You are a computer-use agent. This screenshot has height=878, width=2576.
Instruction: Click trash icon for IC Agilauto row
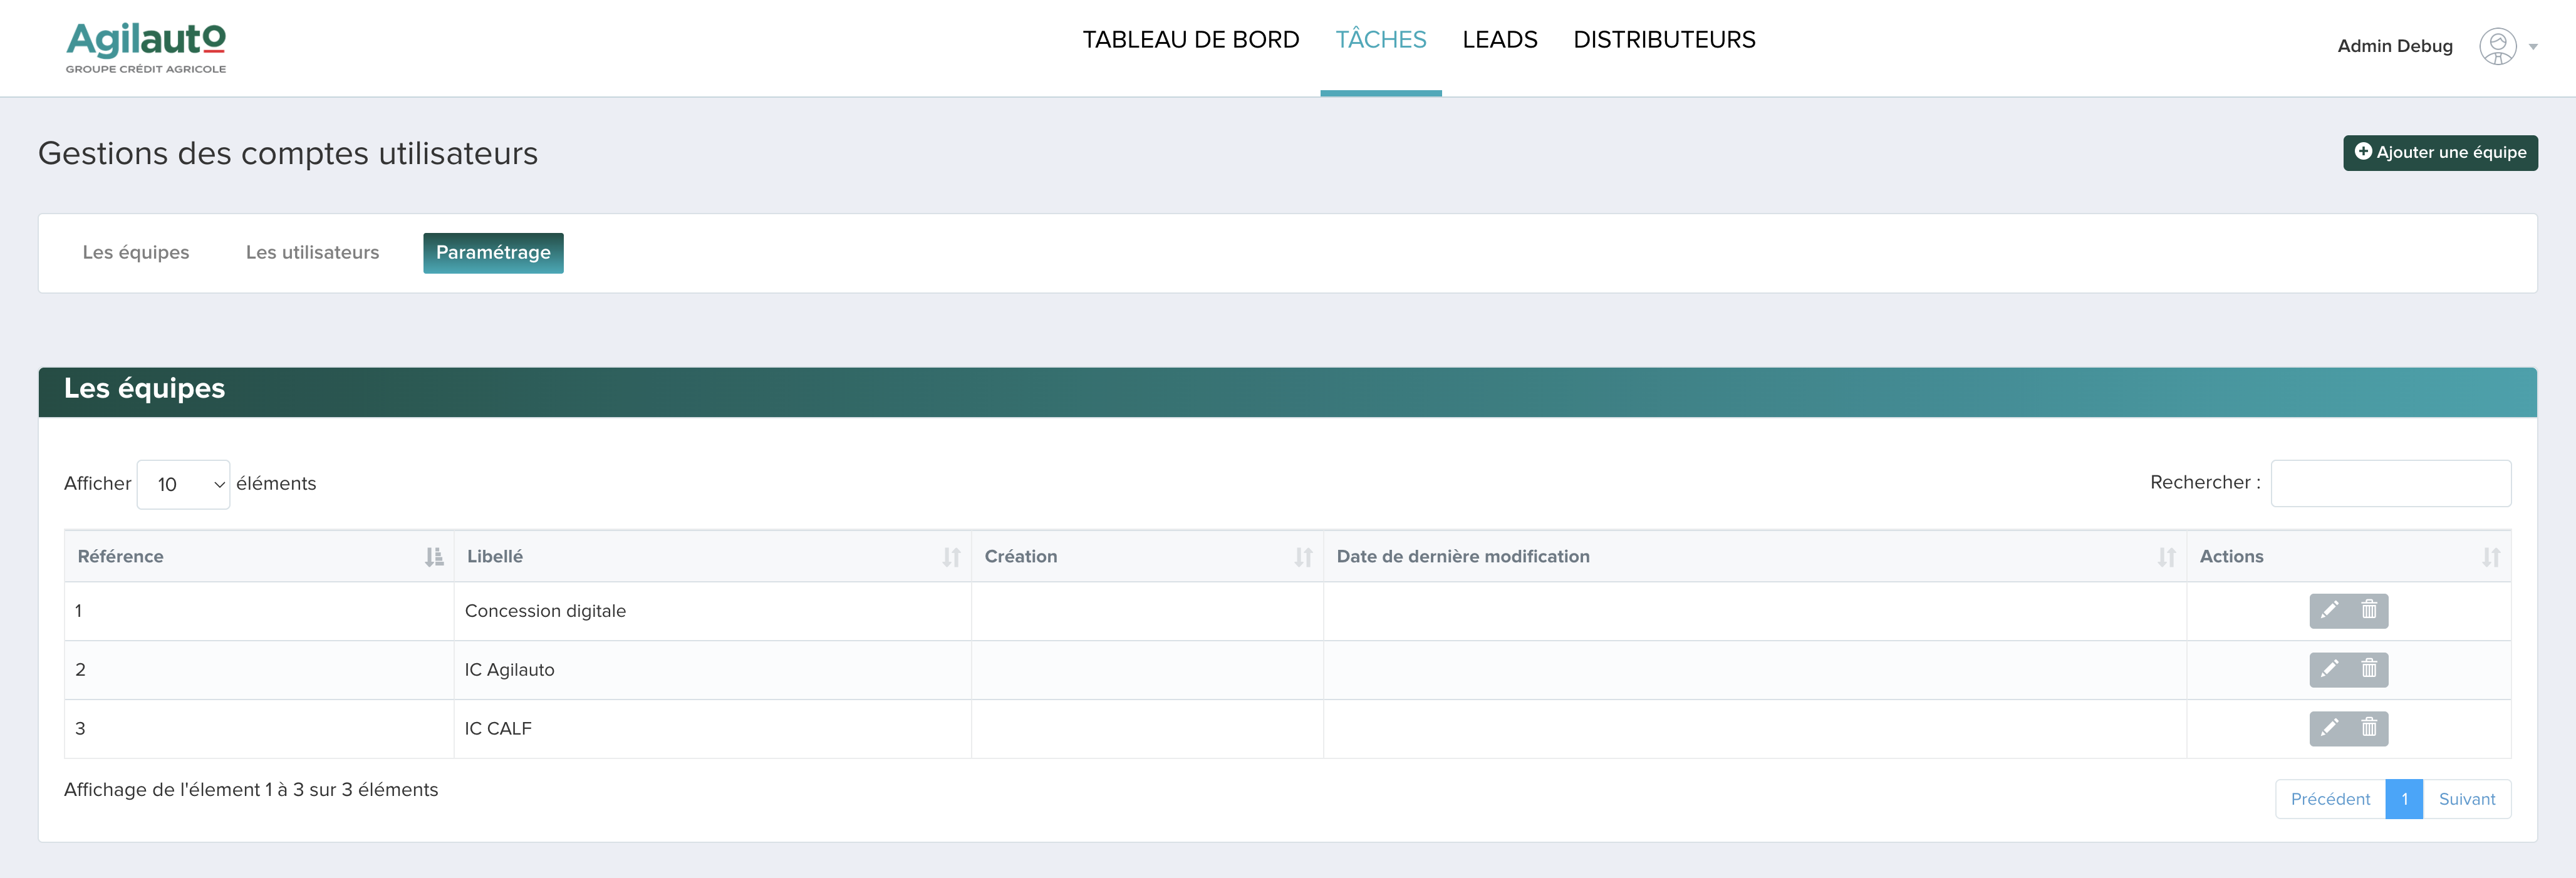(x=2369, y=669)
